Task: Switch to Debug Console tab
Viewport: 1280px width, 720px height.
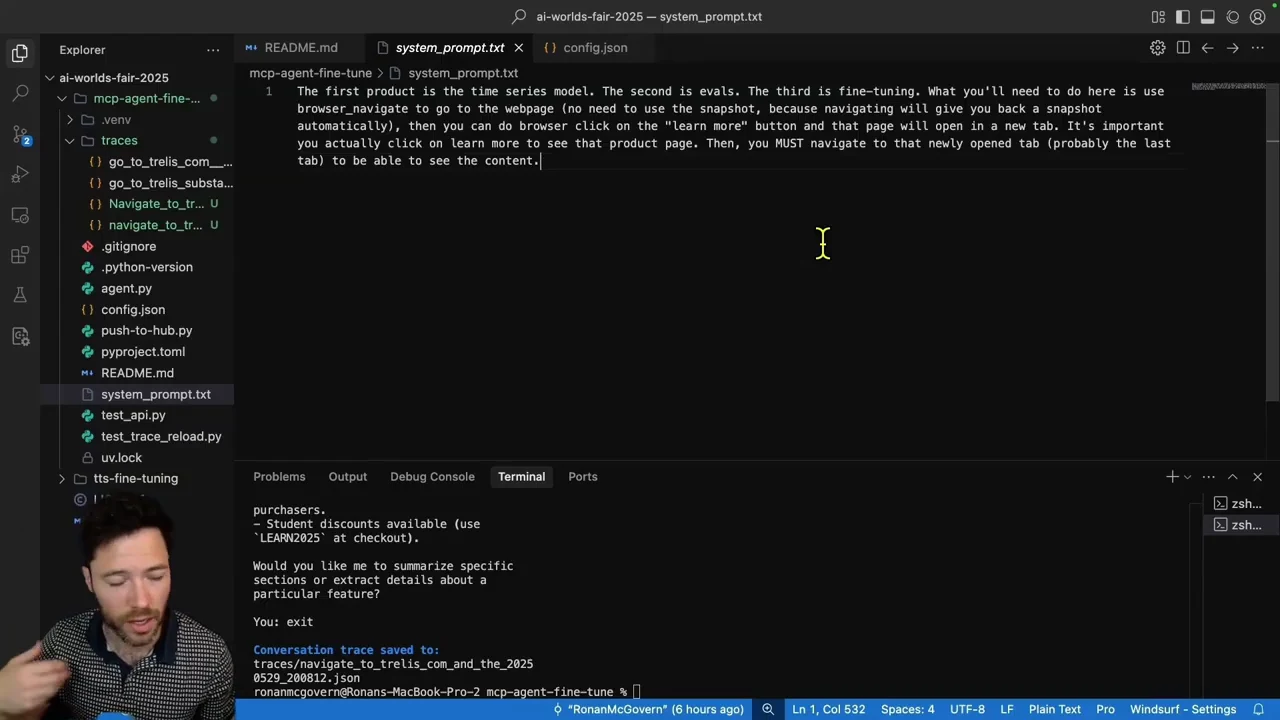Action: 432,477
